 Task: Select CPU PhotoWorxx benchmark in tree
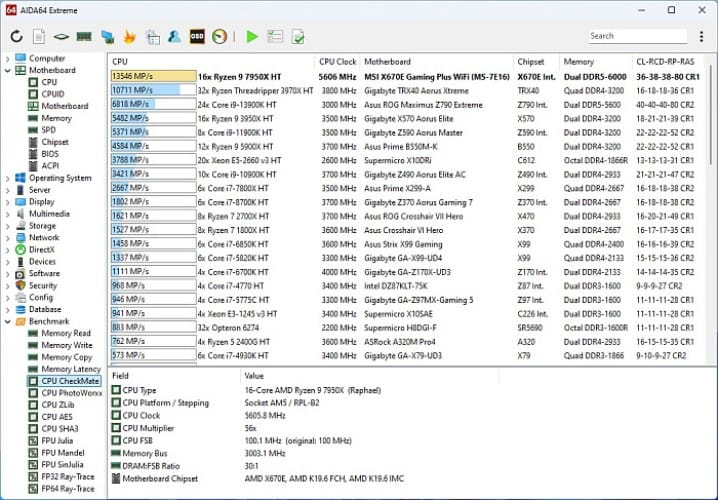point(74,393)
